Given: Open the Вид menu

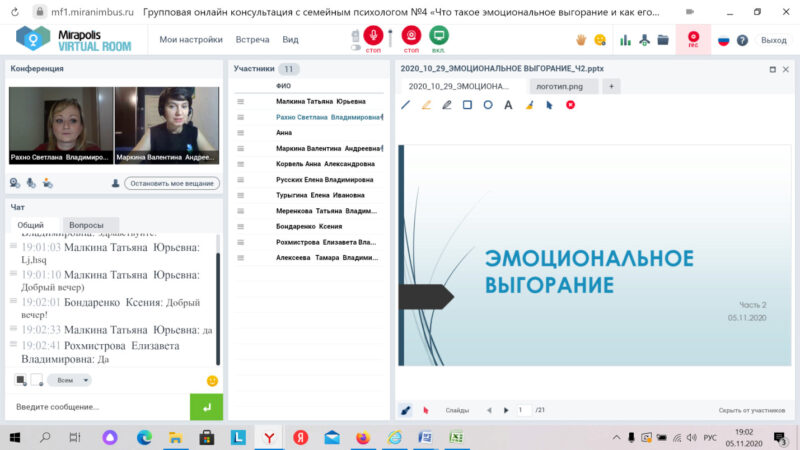Looking at the screenshot, I should pos(290,39).
